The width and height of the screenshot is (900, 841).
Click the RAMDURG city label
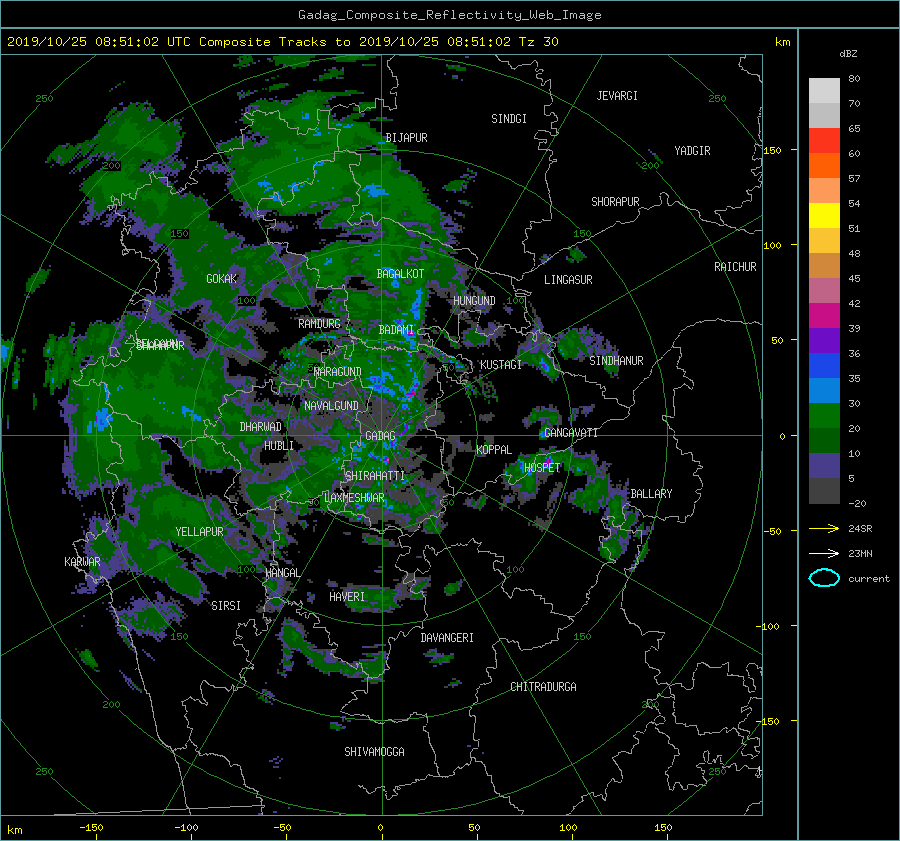(319, 324)
